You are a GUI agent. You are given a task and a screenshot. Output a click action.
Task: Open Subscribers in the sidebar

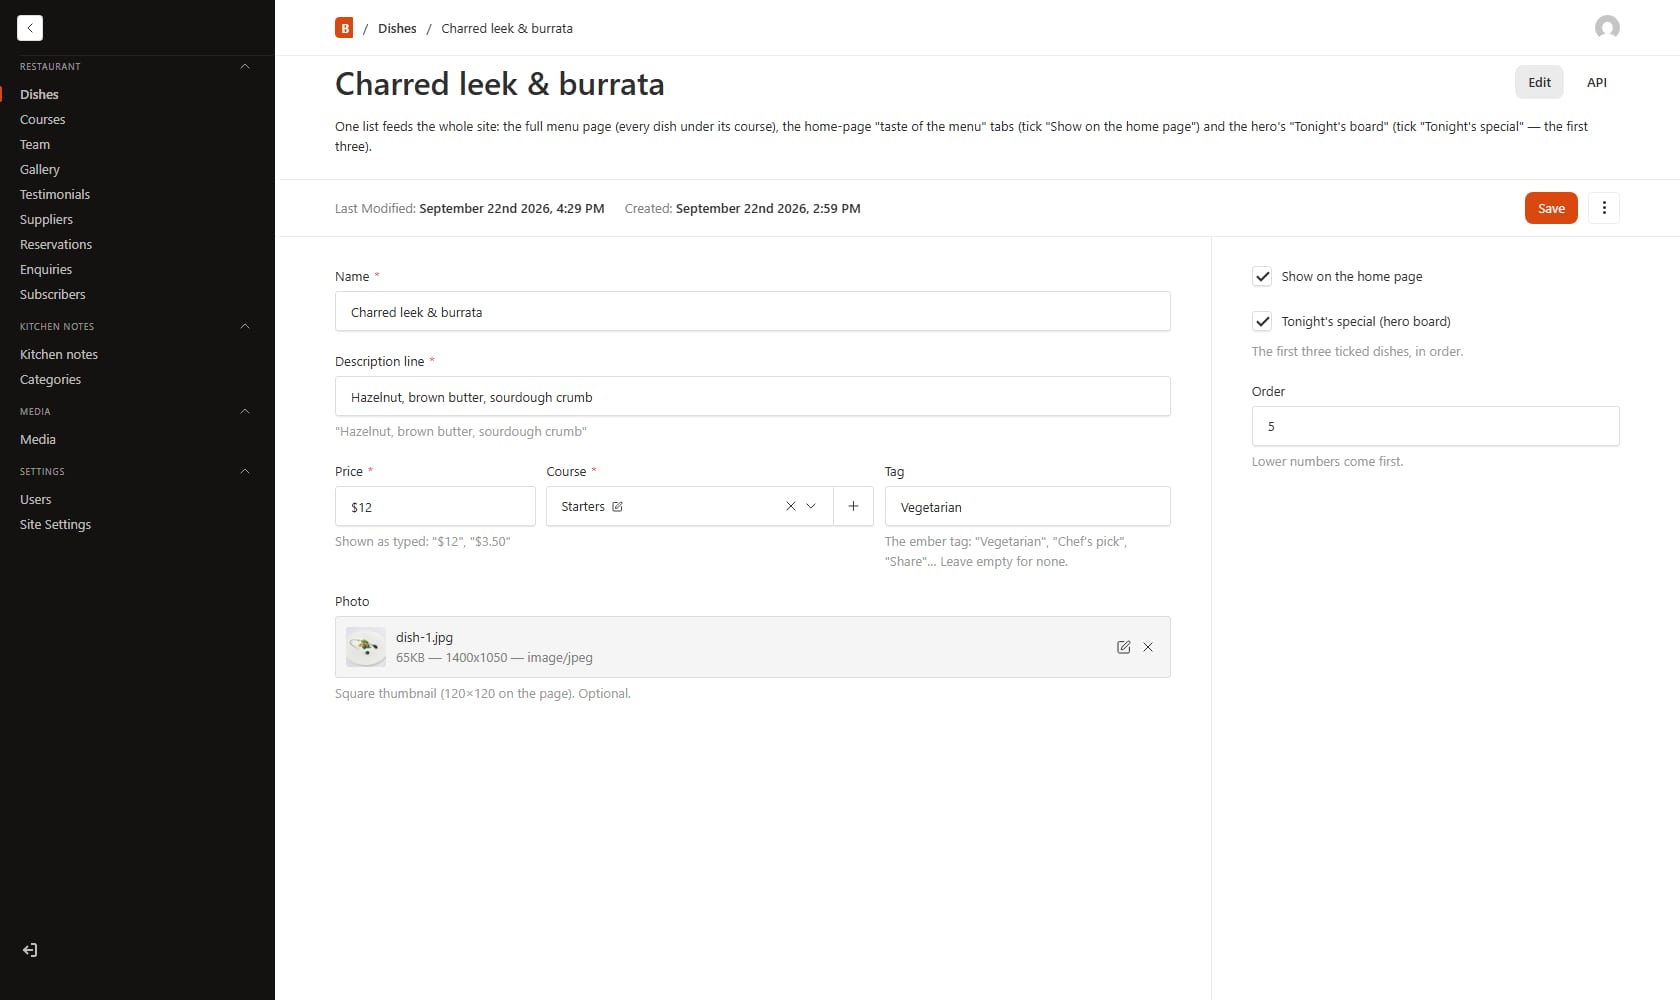pyautogui.click(x=52, y=294)
